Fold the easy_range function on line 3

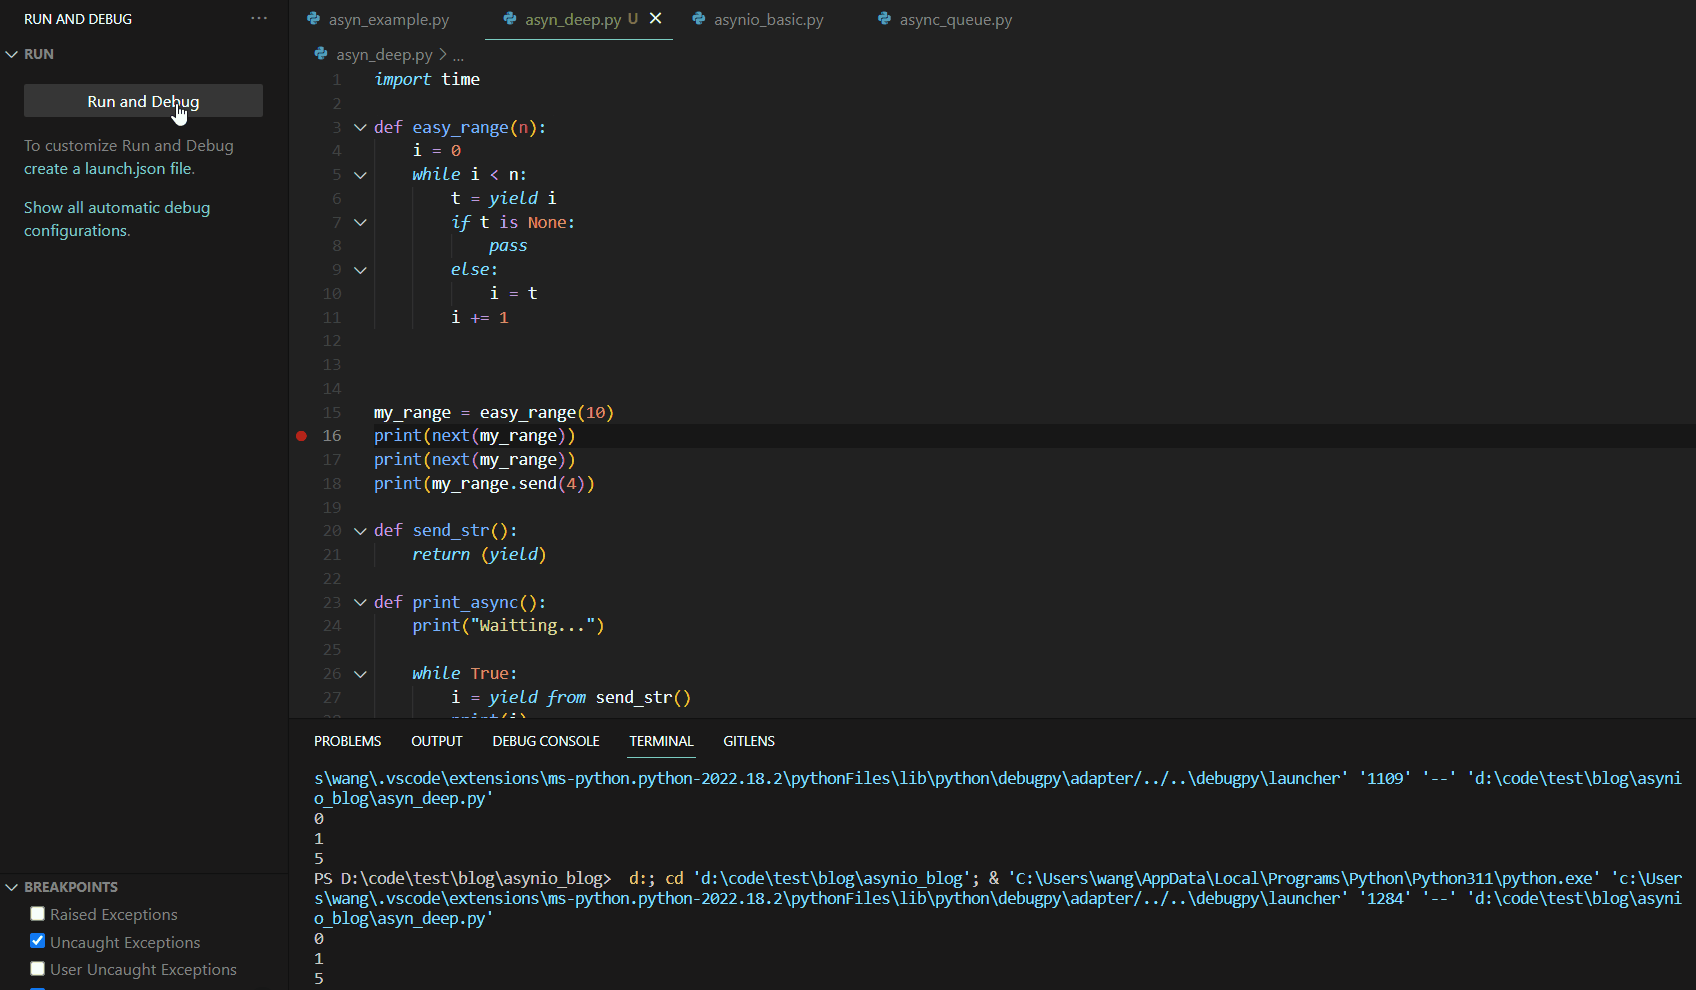pyautogui.click(x=360, y=127)
